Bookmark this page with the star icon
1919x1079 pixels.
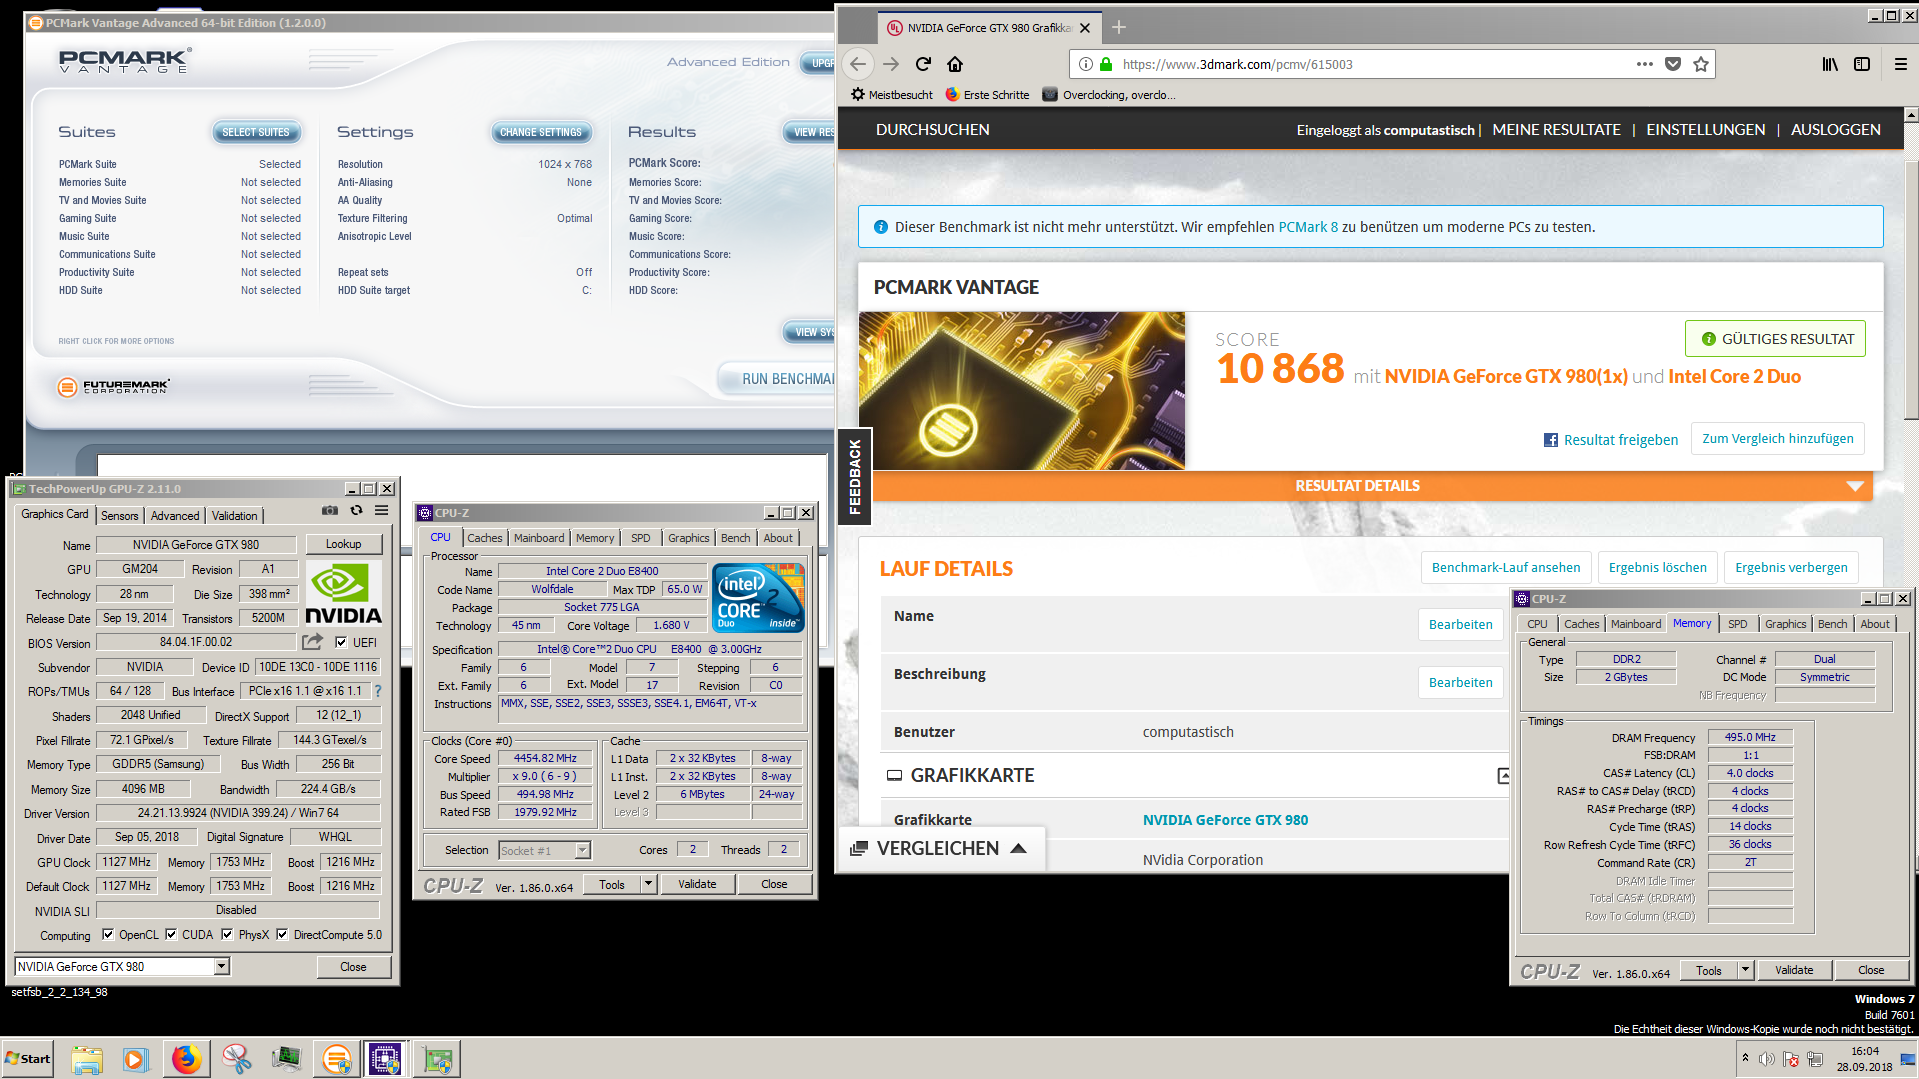pos(1701,64)
